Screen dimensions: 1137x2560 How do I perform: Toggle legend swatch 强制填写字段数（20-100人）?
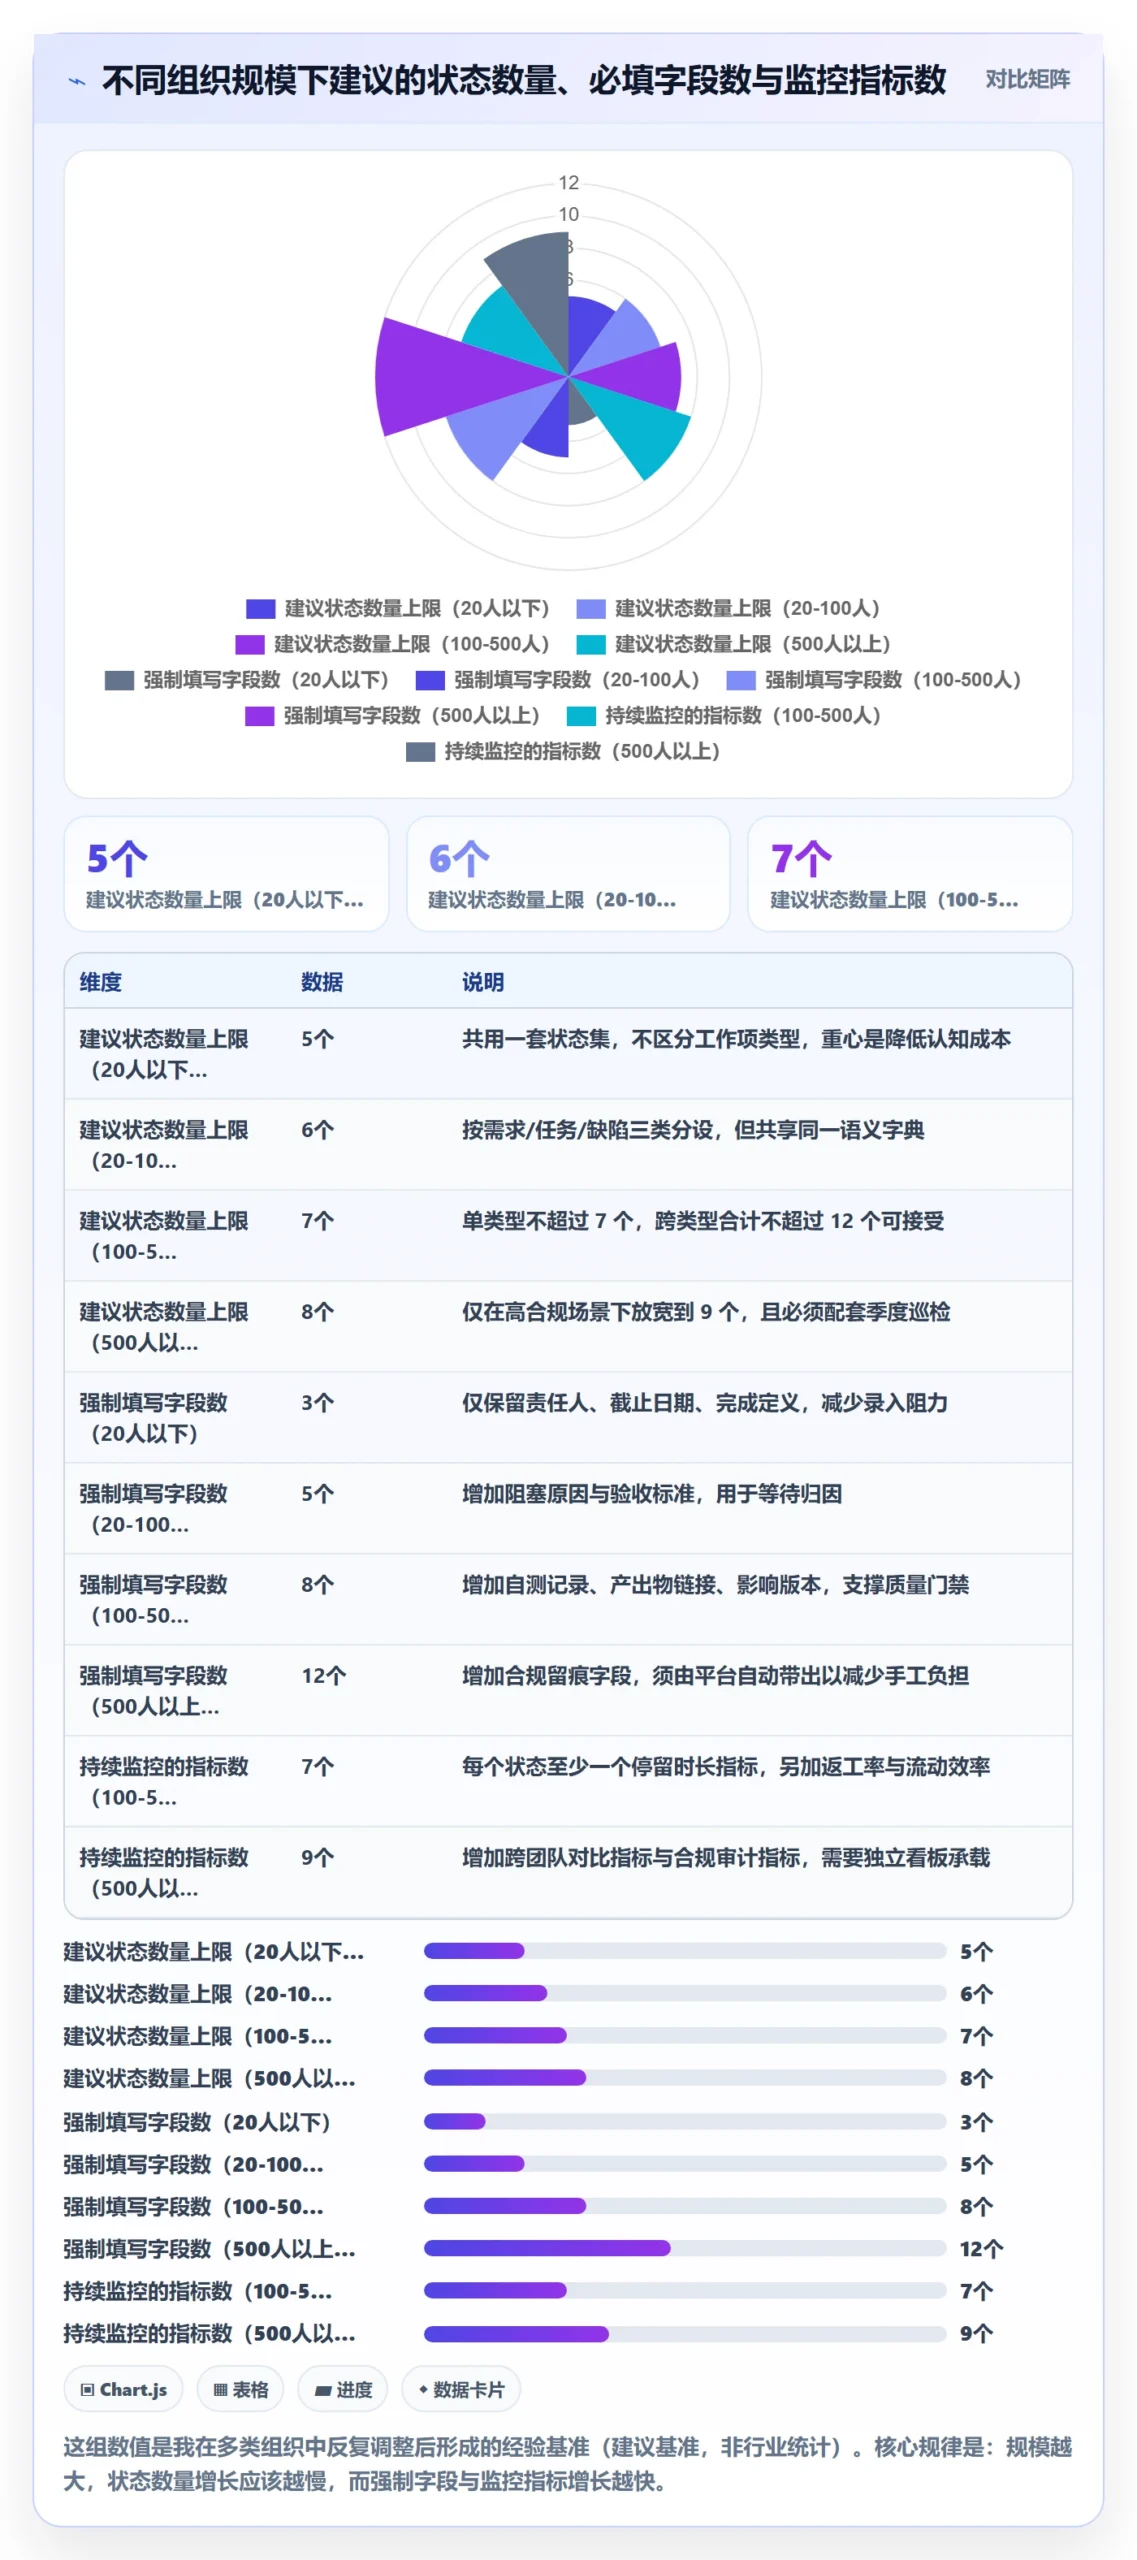point(430,680)
